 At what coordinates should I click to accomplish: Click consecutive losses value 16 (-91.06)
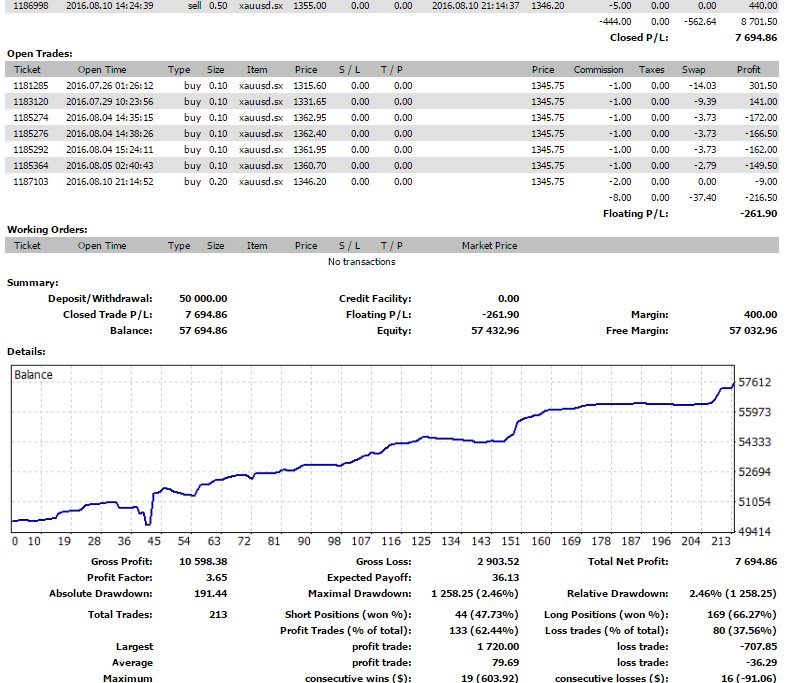coord(748,678)
